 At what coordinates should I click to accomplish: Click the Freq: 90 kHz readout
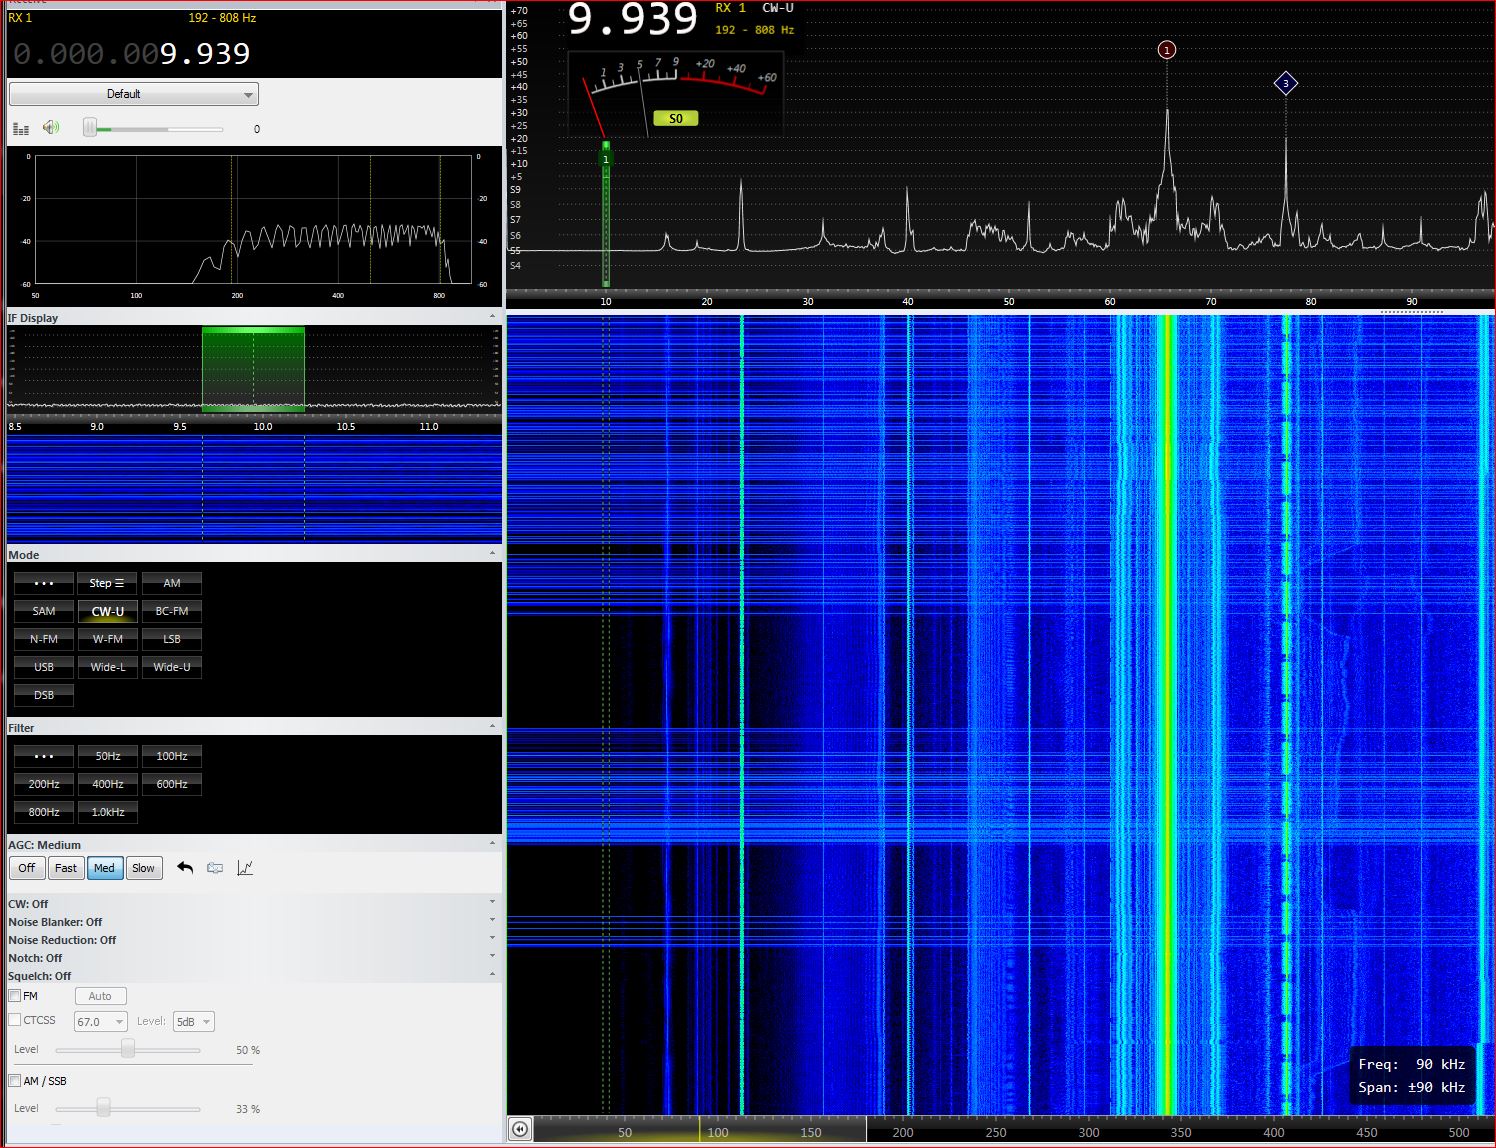[1411, 1064]
